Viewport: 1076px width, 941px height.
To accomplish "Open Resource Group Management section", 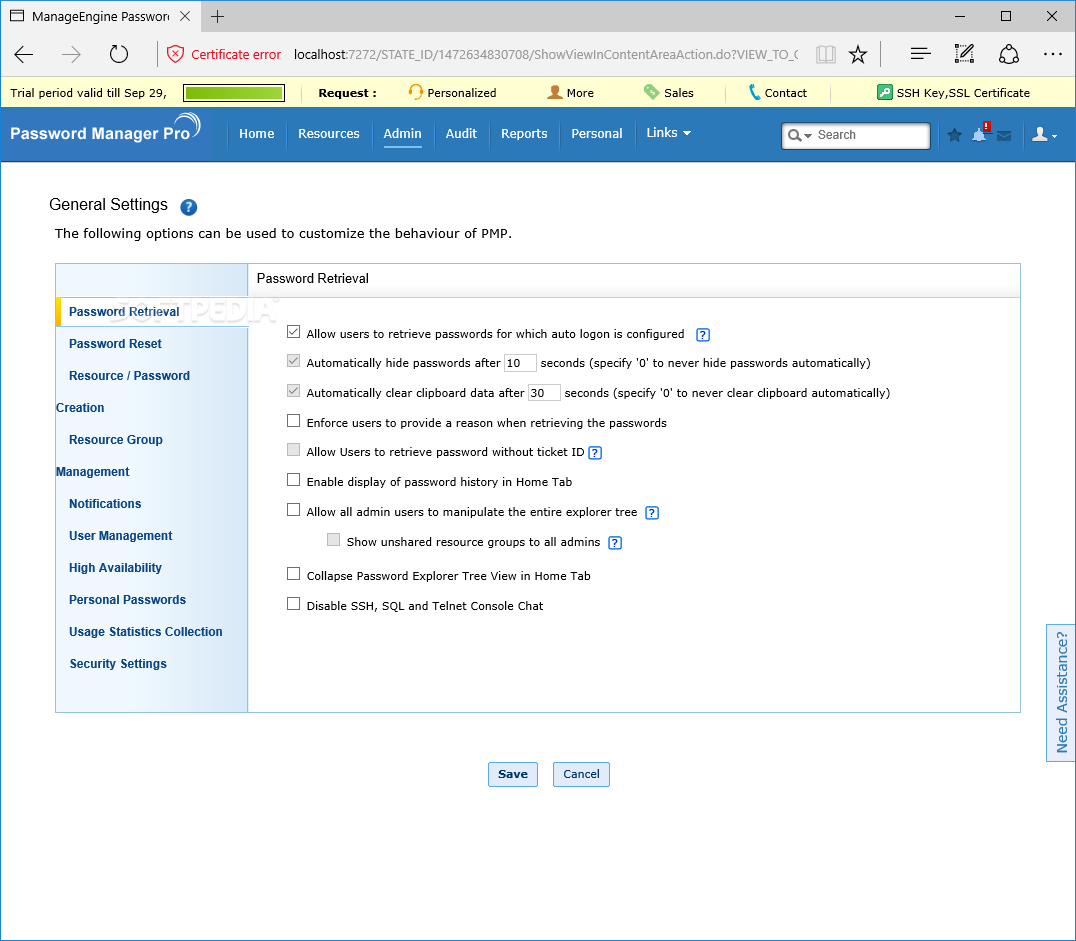I will 110,456.
